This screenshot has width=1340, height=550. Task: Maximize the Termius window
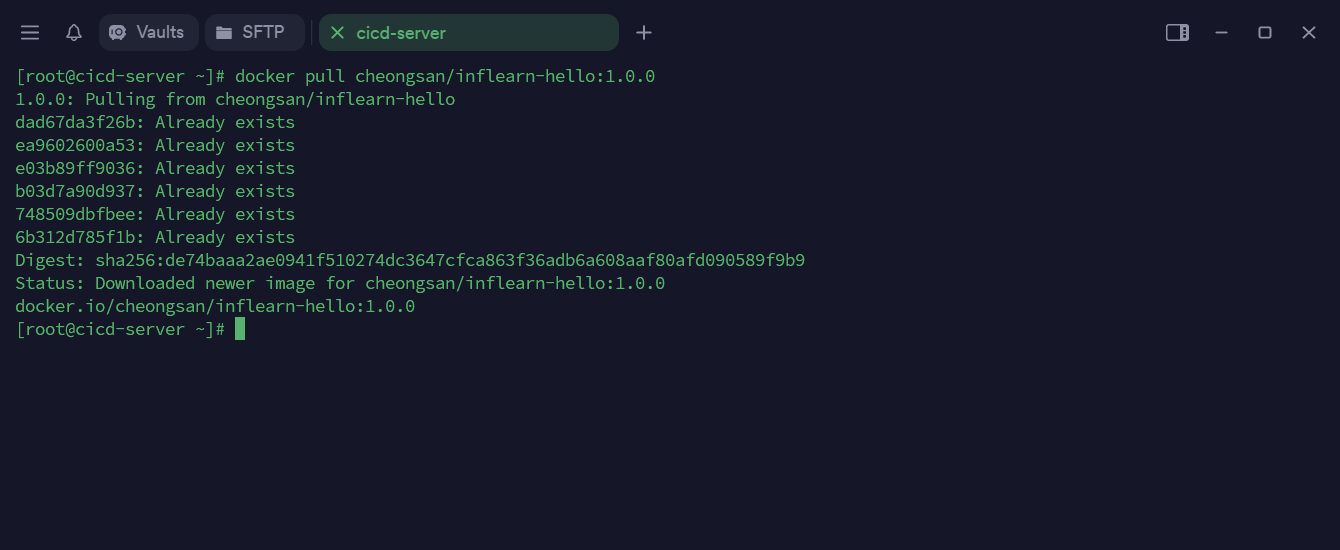[x=1265, y=33]
